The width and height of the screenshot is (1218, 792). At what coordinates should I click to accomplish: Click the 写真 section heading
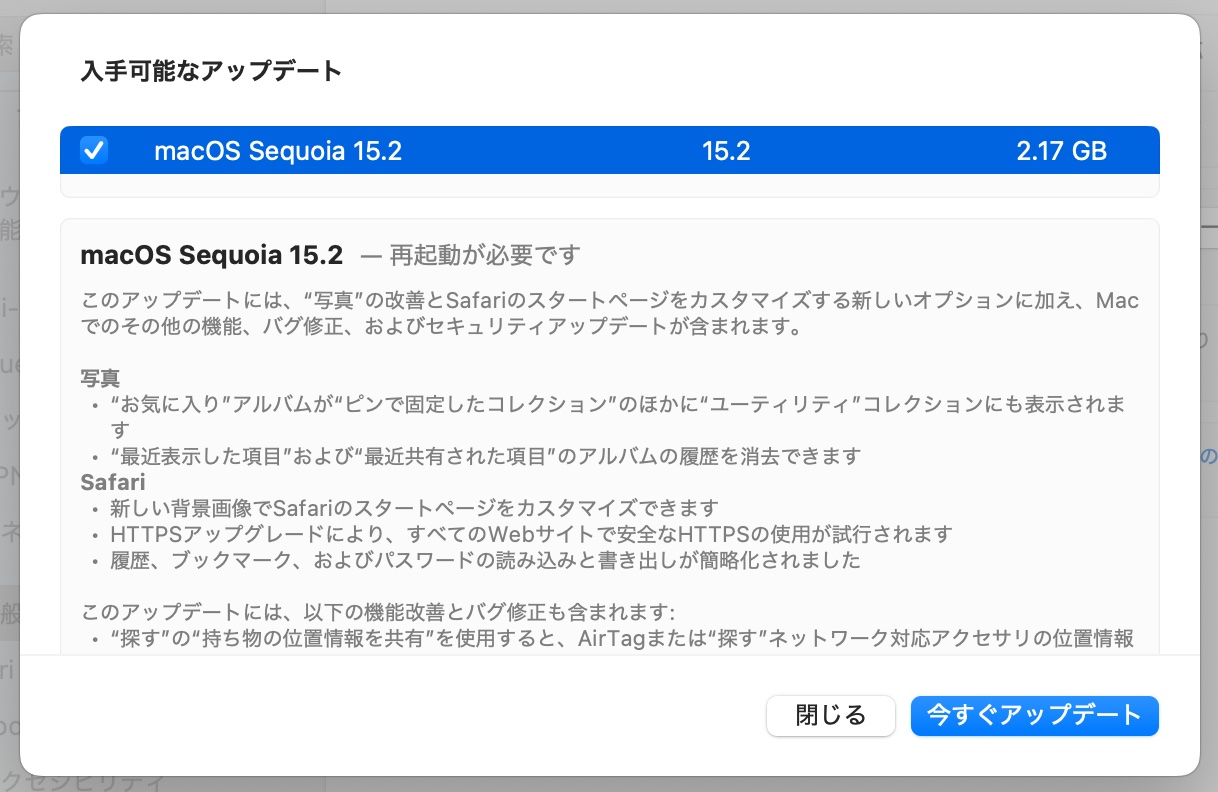(100, 379)
